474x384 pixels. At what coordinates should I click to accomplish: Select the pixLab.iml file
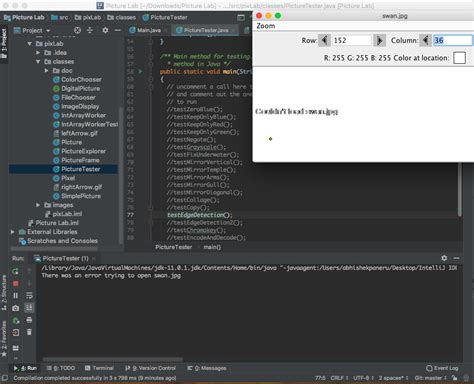click(67, 214)
